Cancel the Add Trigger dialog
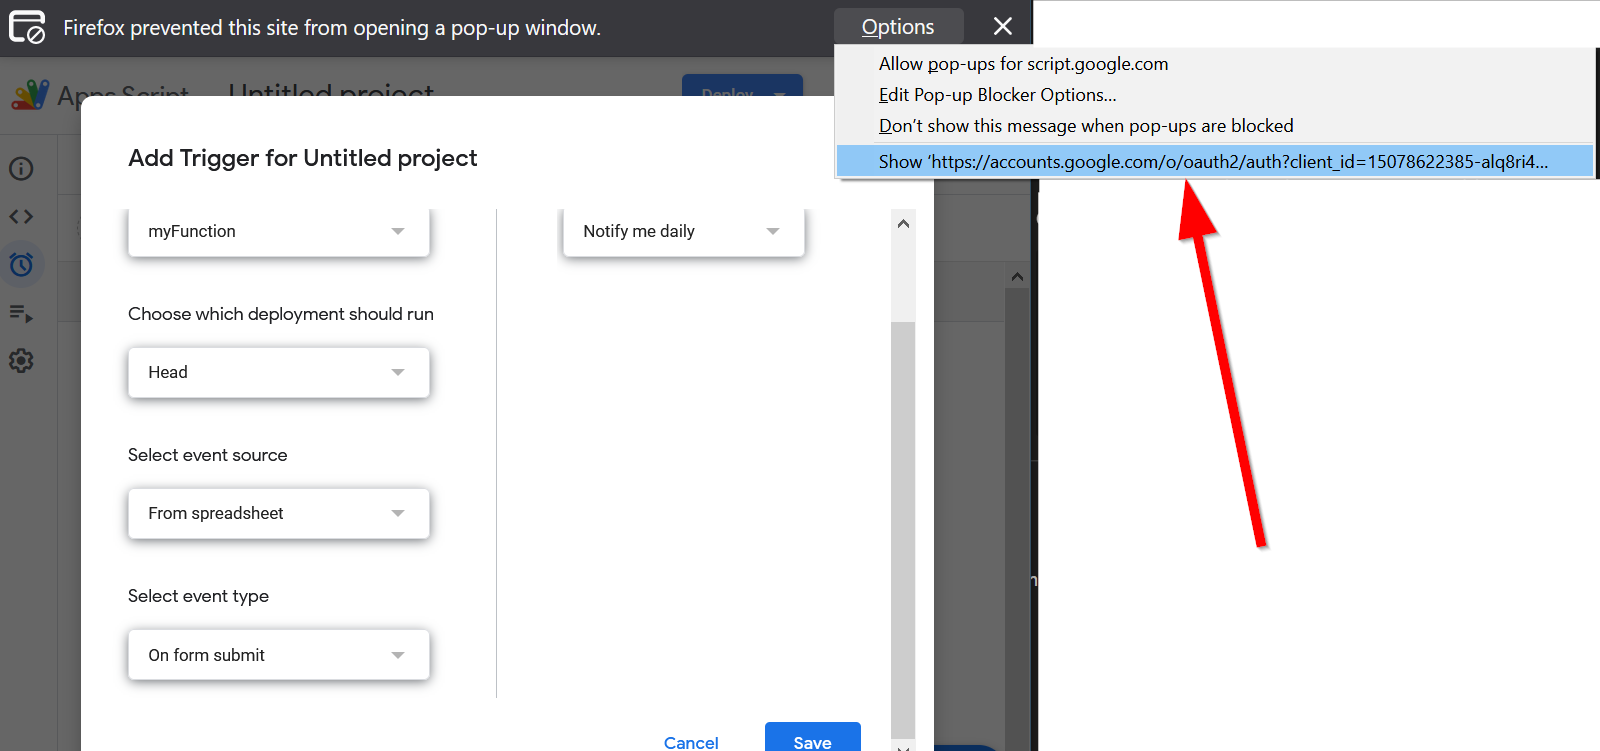 (691, 742)
